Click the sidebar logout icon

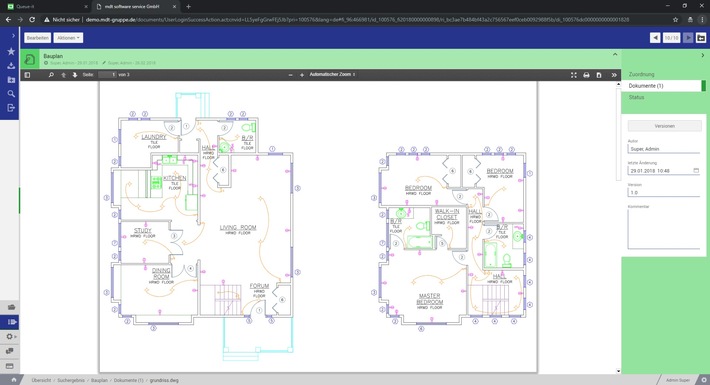coord(11,108)
